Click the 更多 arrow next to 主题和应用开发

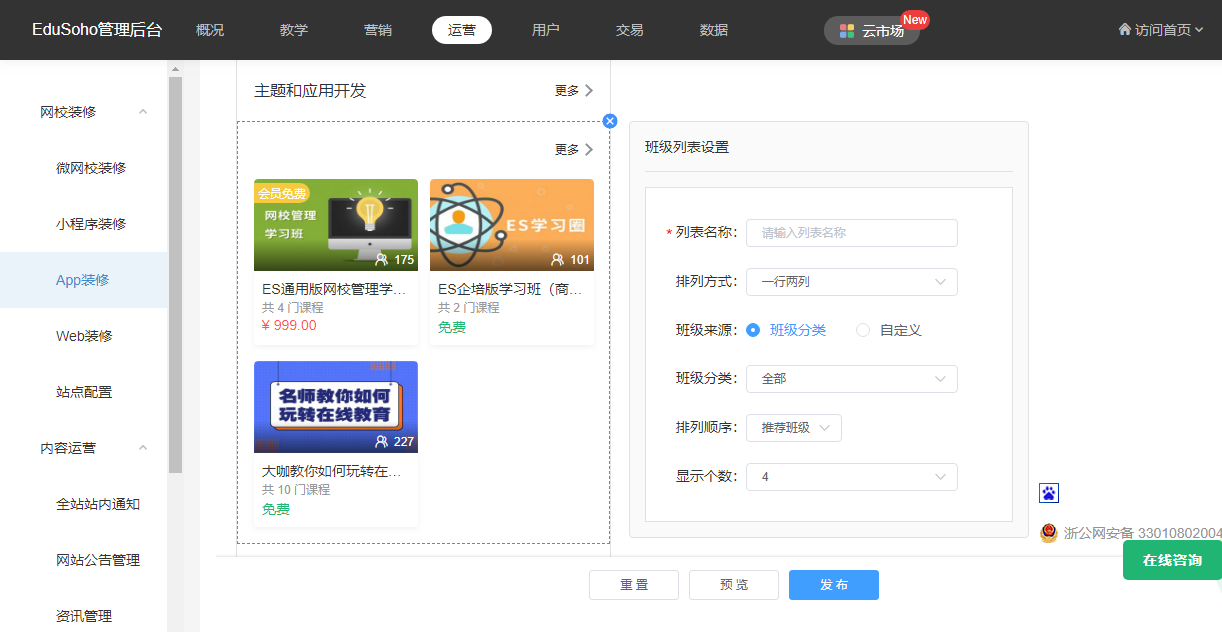588,91
